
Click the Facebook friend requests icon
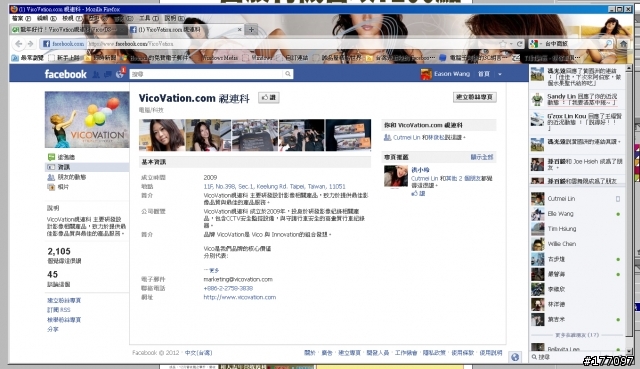pyautogui.click(x=96, y=74)
